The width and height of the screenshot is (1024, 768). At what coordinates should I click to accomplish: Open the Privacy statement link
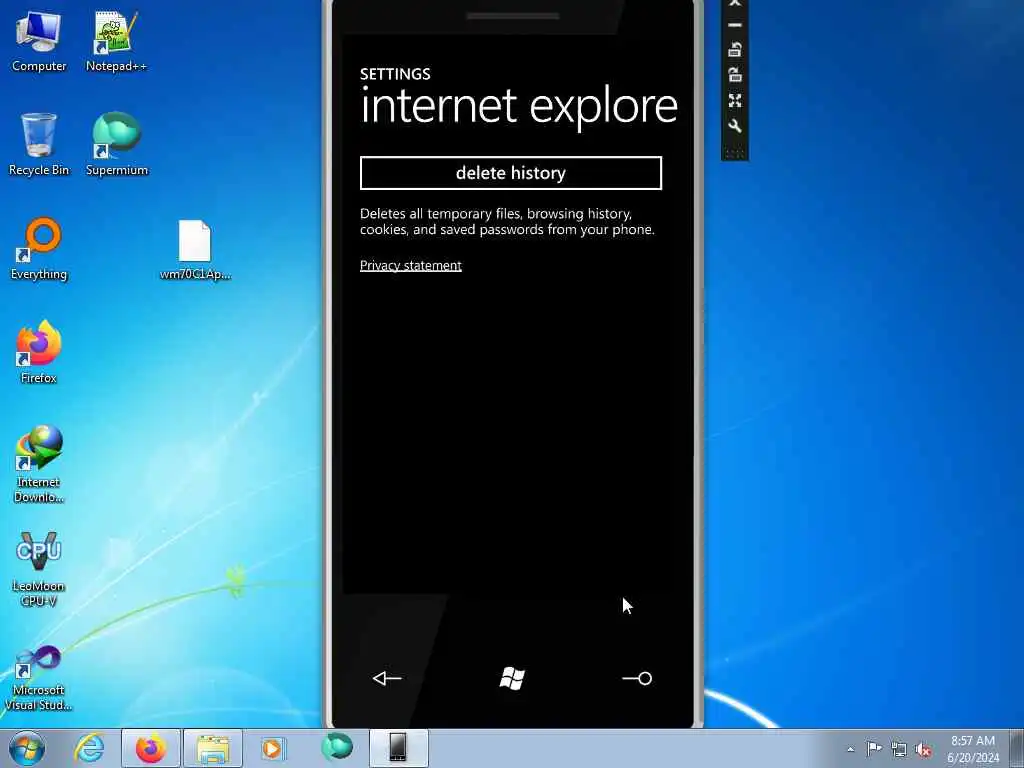click(x=411, y=265)
